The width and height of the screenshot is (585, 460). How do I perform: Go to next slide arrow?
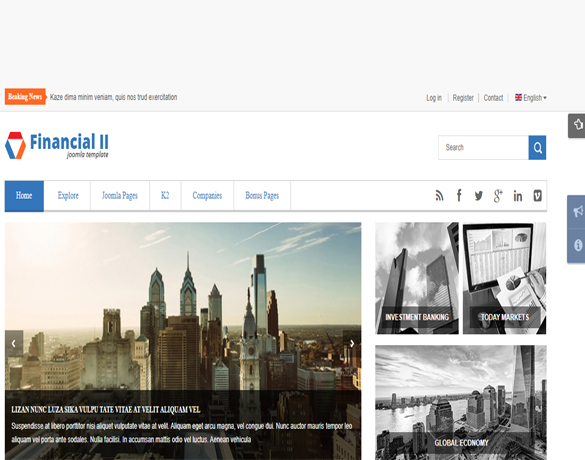click(x=352, y=344)
